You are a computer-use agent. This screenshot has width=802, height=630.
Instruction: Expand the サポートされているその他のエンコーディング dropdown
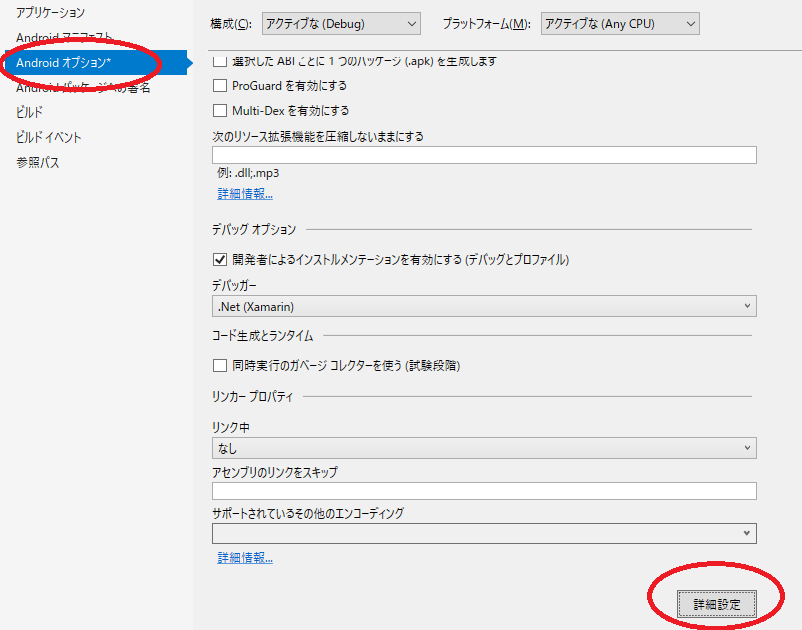pyautogui.click(x=484, y=533)
